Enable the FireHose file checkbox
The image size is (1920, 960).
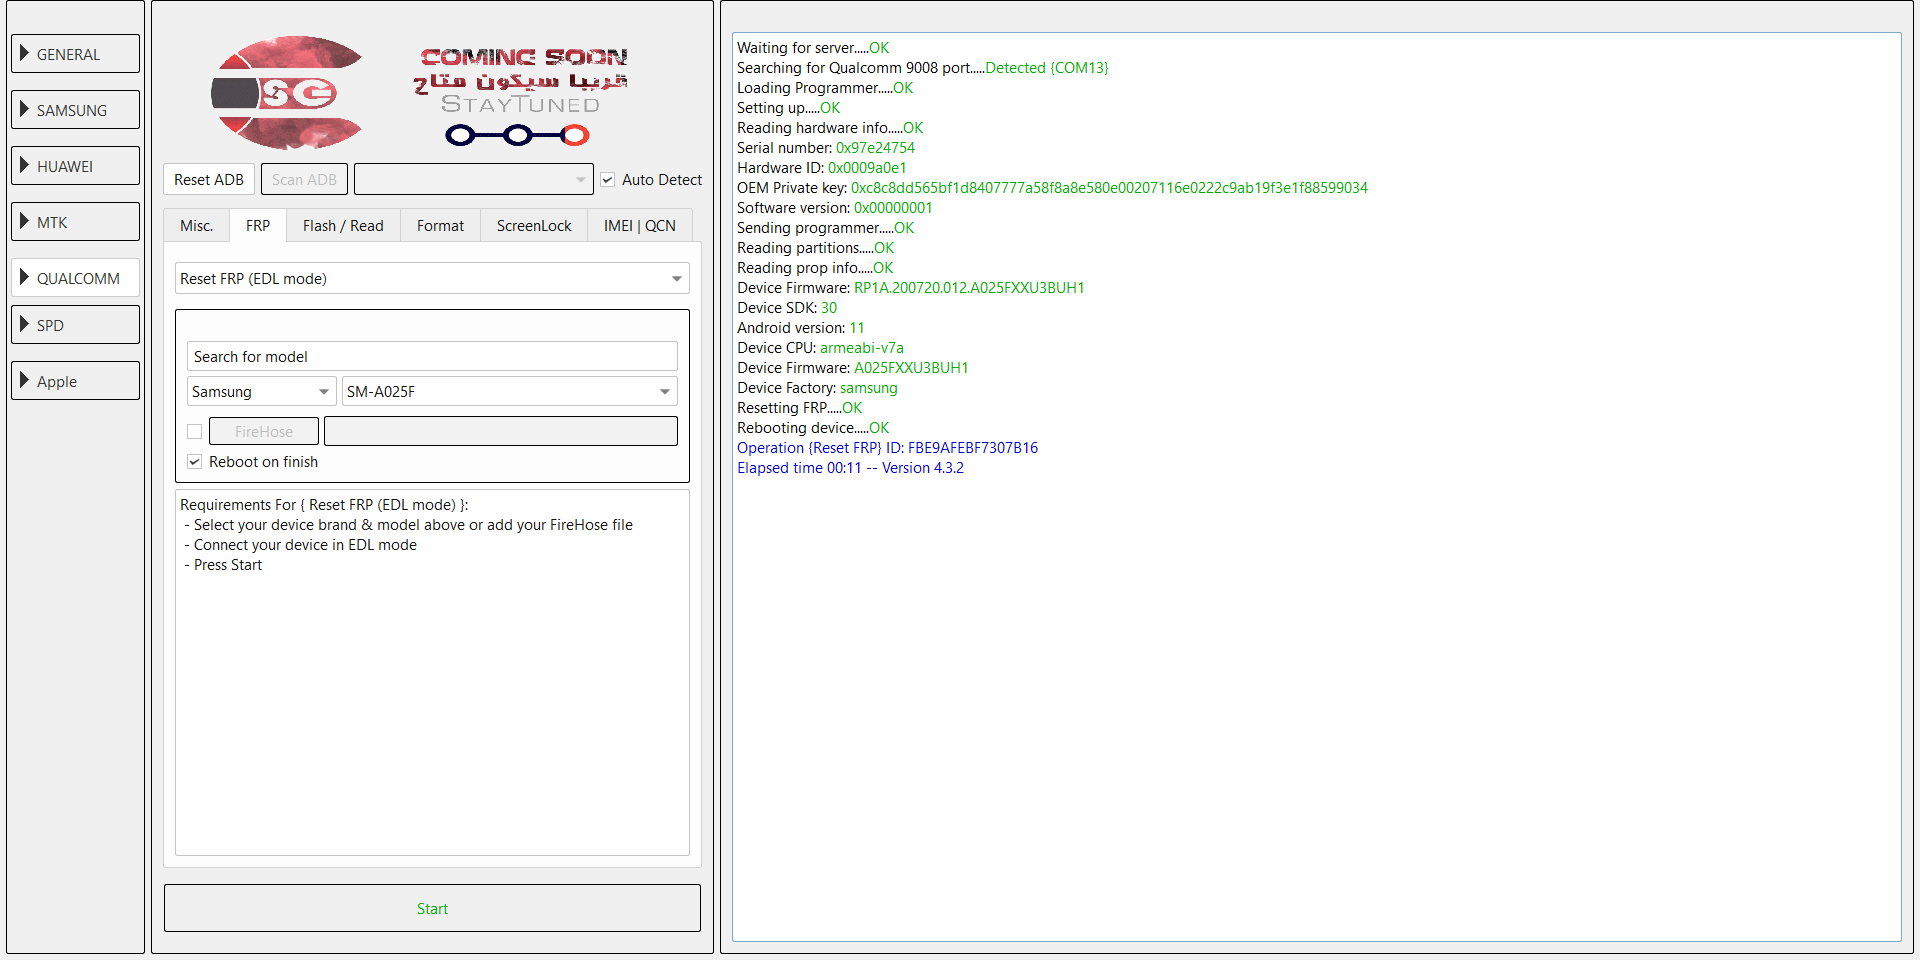click(195, 431)
